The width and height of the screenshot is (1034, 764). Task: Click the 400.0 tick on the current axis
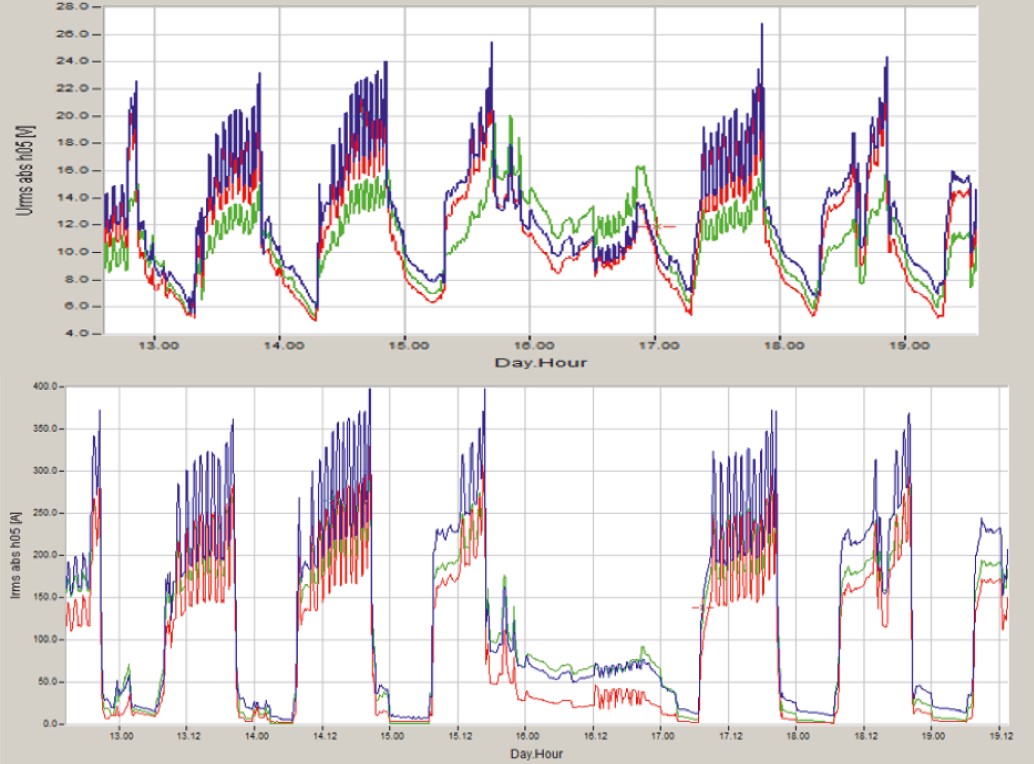tap(45, 386)
